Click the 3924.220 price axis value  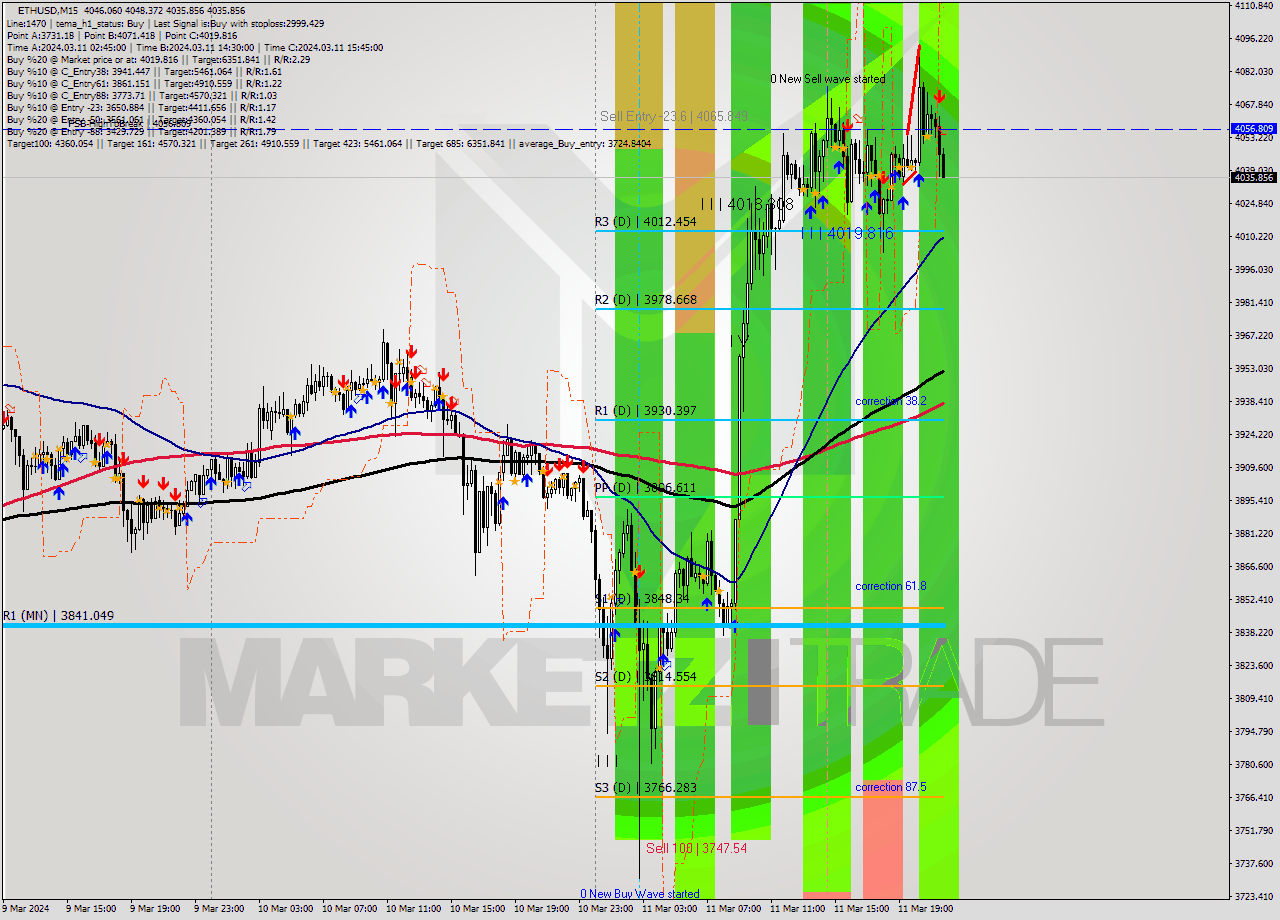(x=1254, y=434)
